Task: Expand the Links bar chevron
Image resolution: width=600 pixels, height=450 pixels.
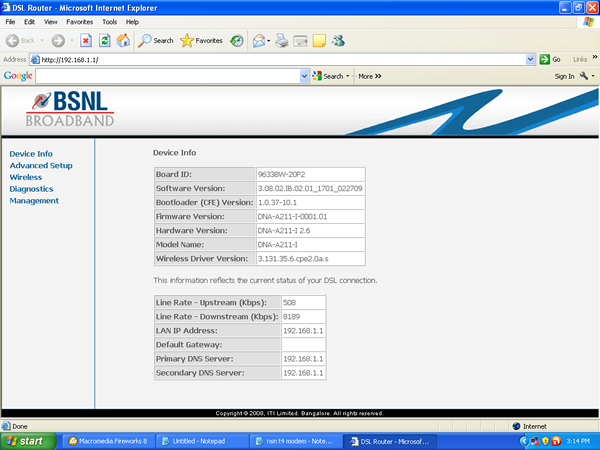Action: pos(595,57)
